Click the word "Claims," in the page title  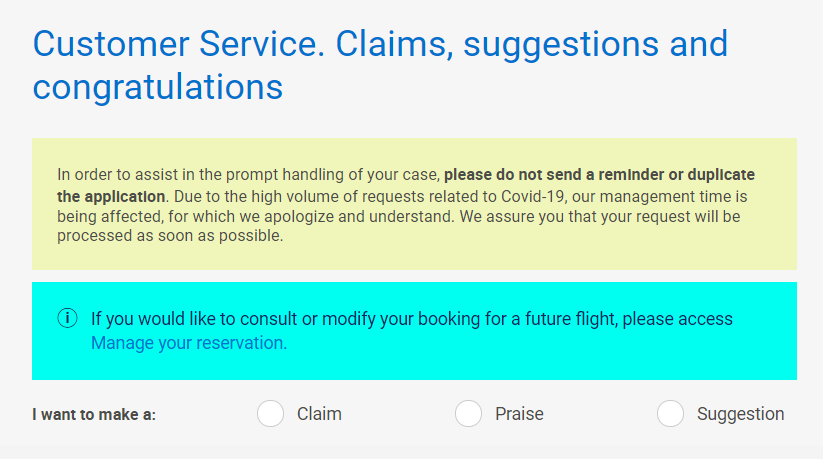[394, 45]
